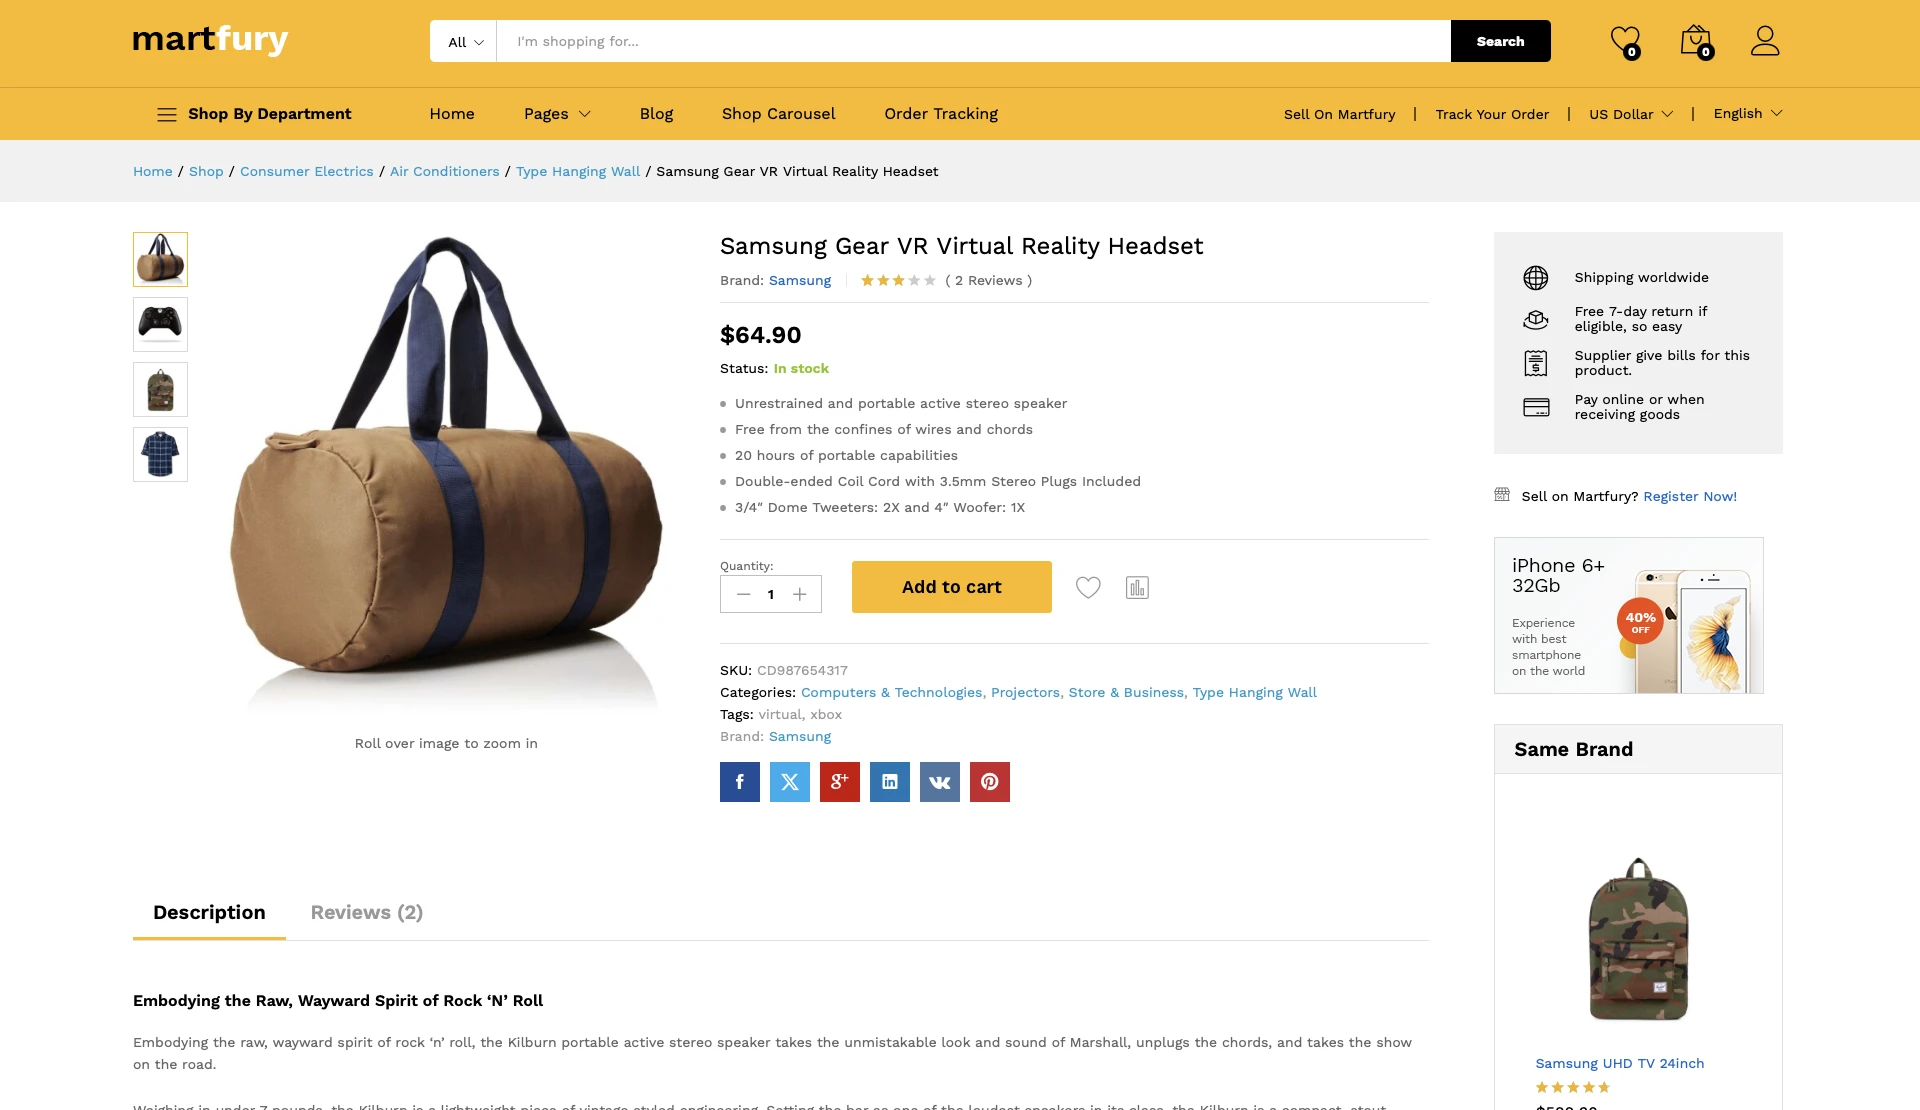Screen dimensions: 1920x1110
Task: Open the US Dollar currency dropdown
Action: coord(1630,114)
